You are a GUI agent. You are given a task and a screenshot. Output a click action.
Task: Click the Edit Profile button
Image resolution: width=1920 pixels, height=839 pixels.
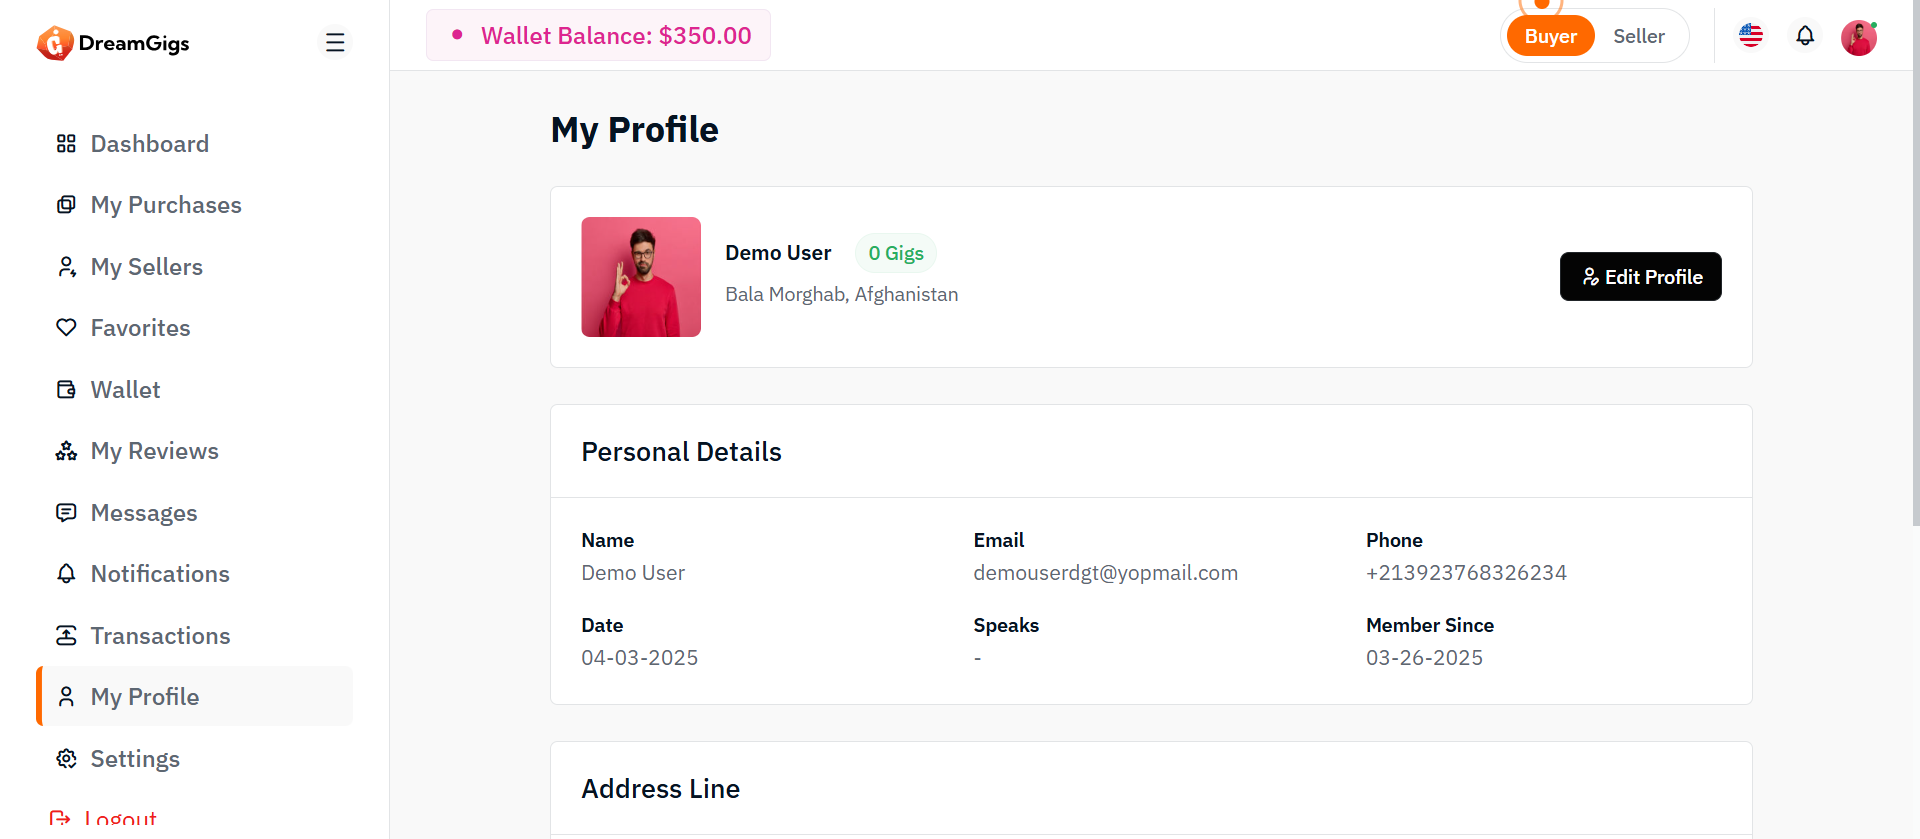pyautogui.click(x=1640, y=277)
